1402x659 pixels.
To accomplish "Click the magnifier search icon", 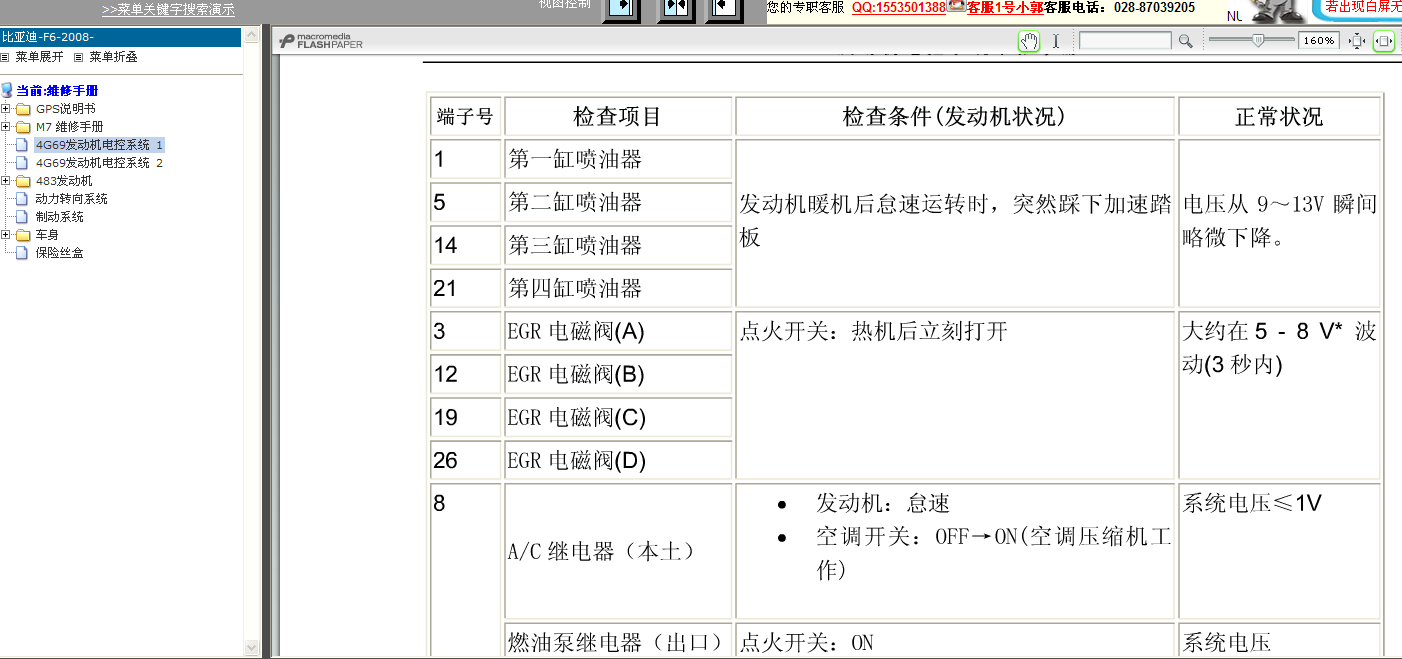I will tap(1185, 41).
